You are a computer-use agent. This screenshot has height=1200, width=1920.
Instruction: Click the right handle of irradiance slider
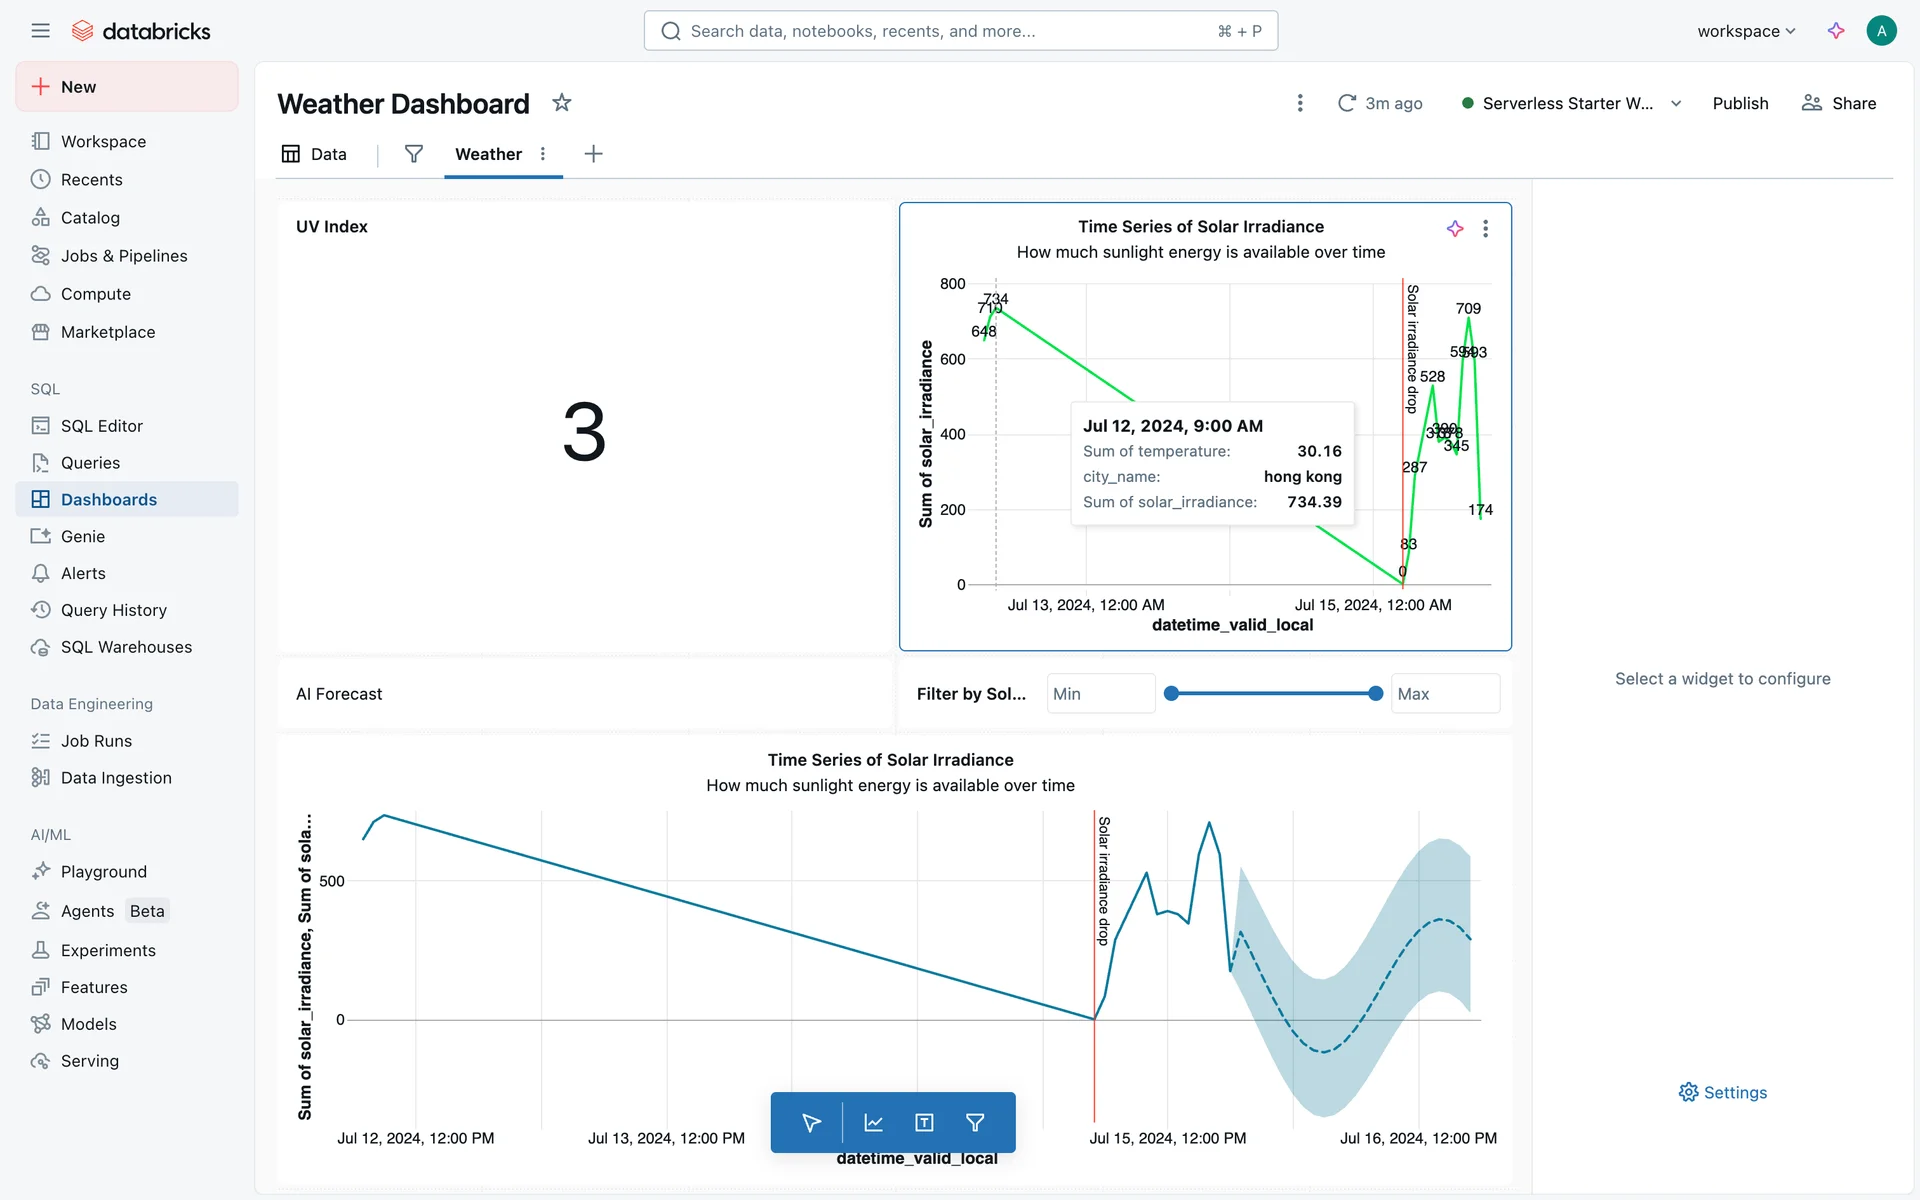[1375, 694]
